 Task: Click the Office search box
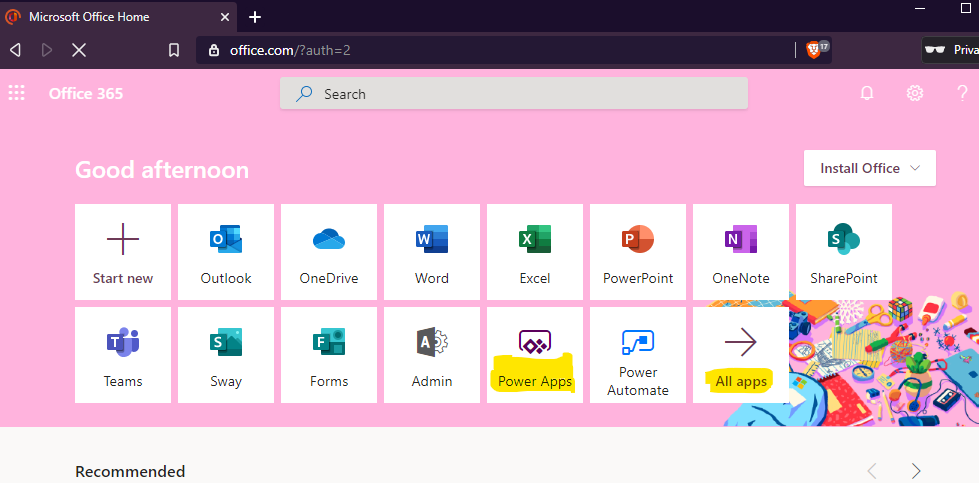point(514,94)
